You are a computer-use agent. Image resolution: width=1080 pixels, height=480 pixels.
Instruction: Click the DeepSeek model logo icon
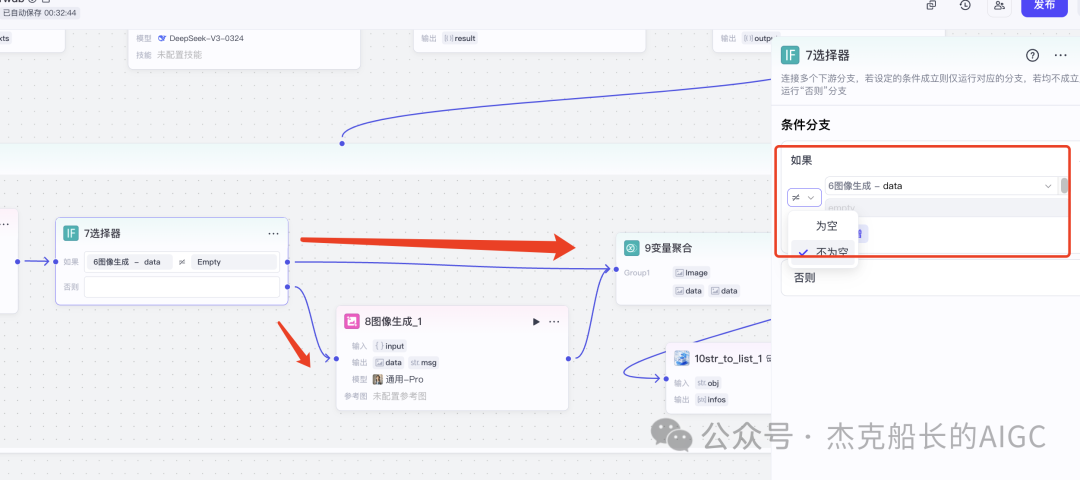[162, 39]
